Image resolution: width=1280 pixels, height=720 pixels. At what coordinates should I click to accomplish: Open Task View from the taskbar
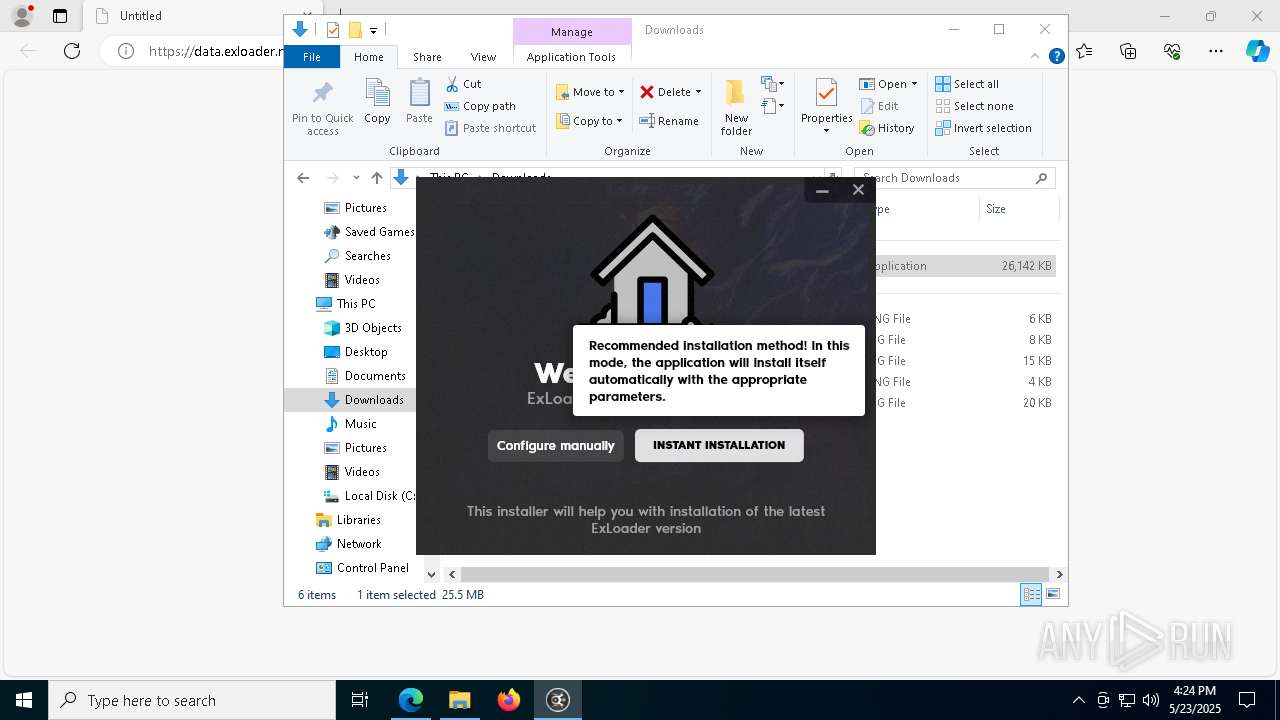[360, 700]
